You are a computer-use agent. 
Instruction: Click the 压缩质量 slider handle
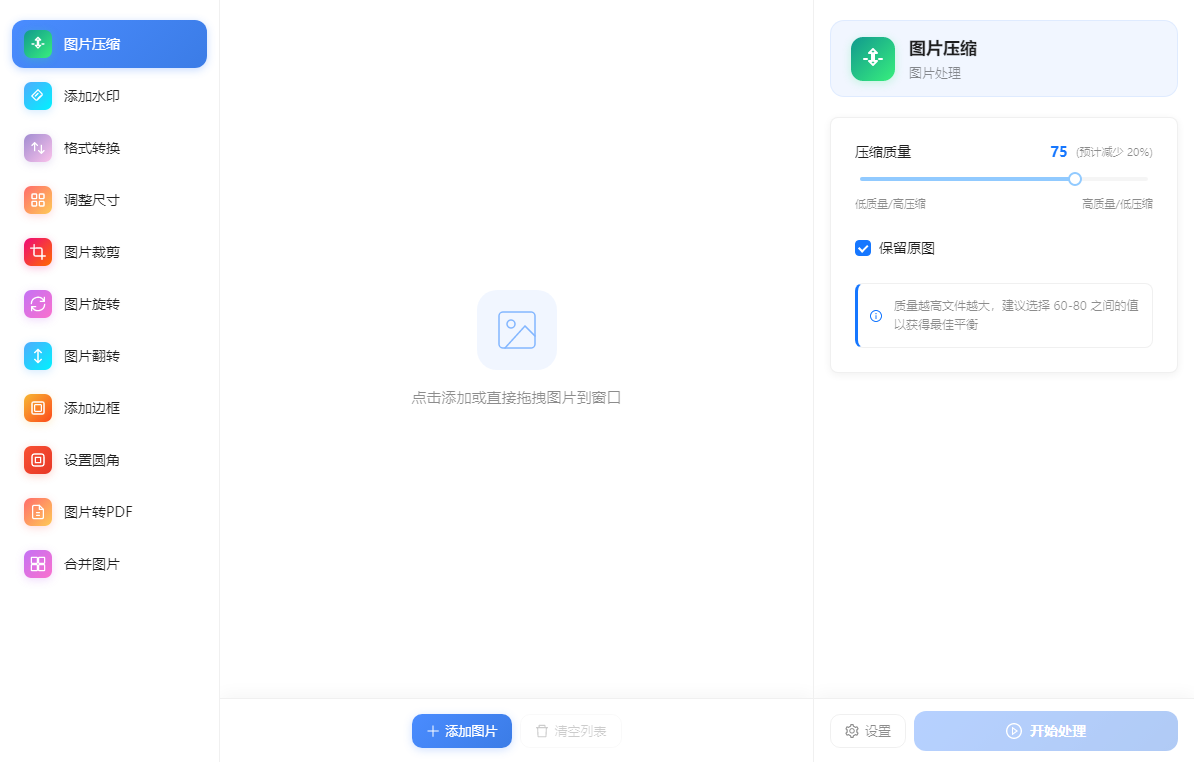click(1074, 179)
